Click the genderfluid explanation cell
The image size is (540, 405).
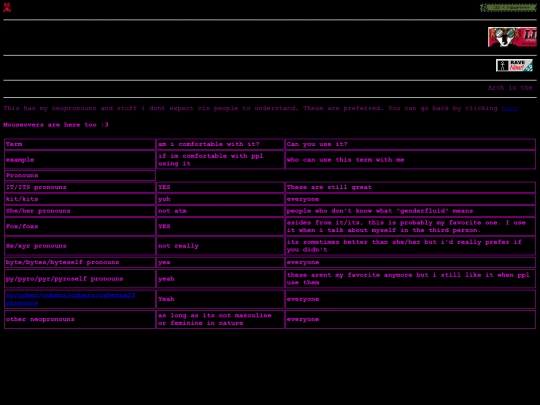tap(411, 211)
